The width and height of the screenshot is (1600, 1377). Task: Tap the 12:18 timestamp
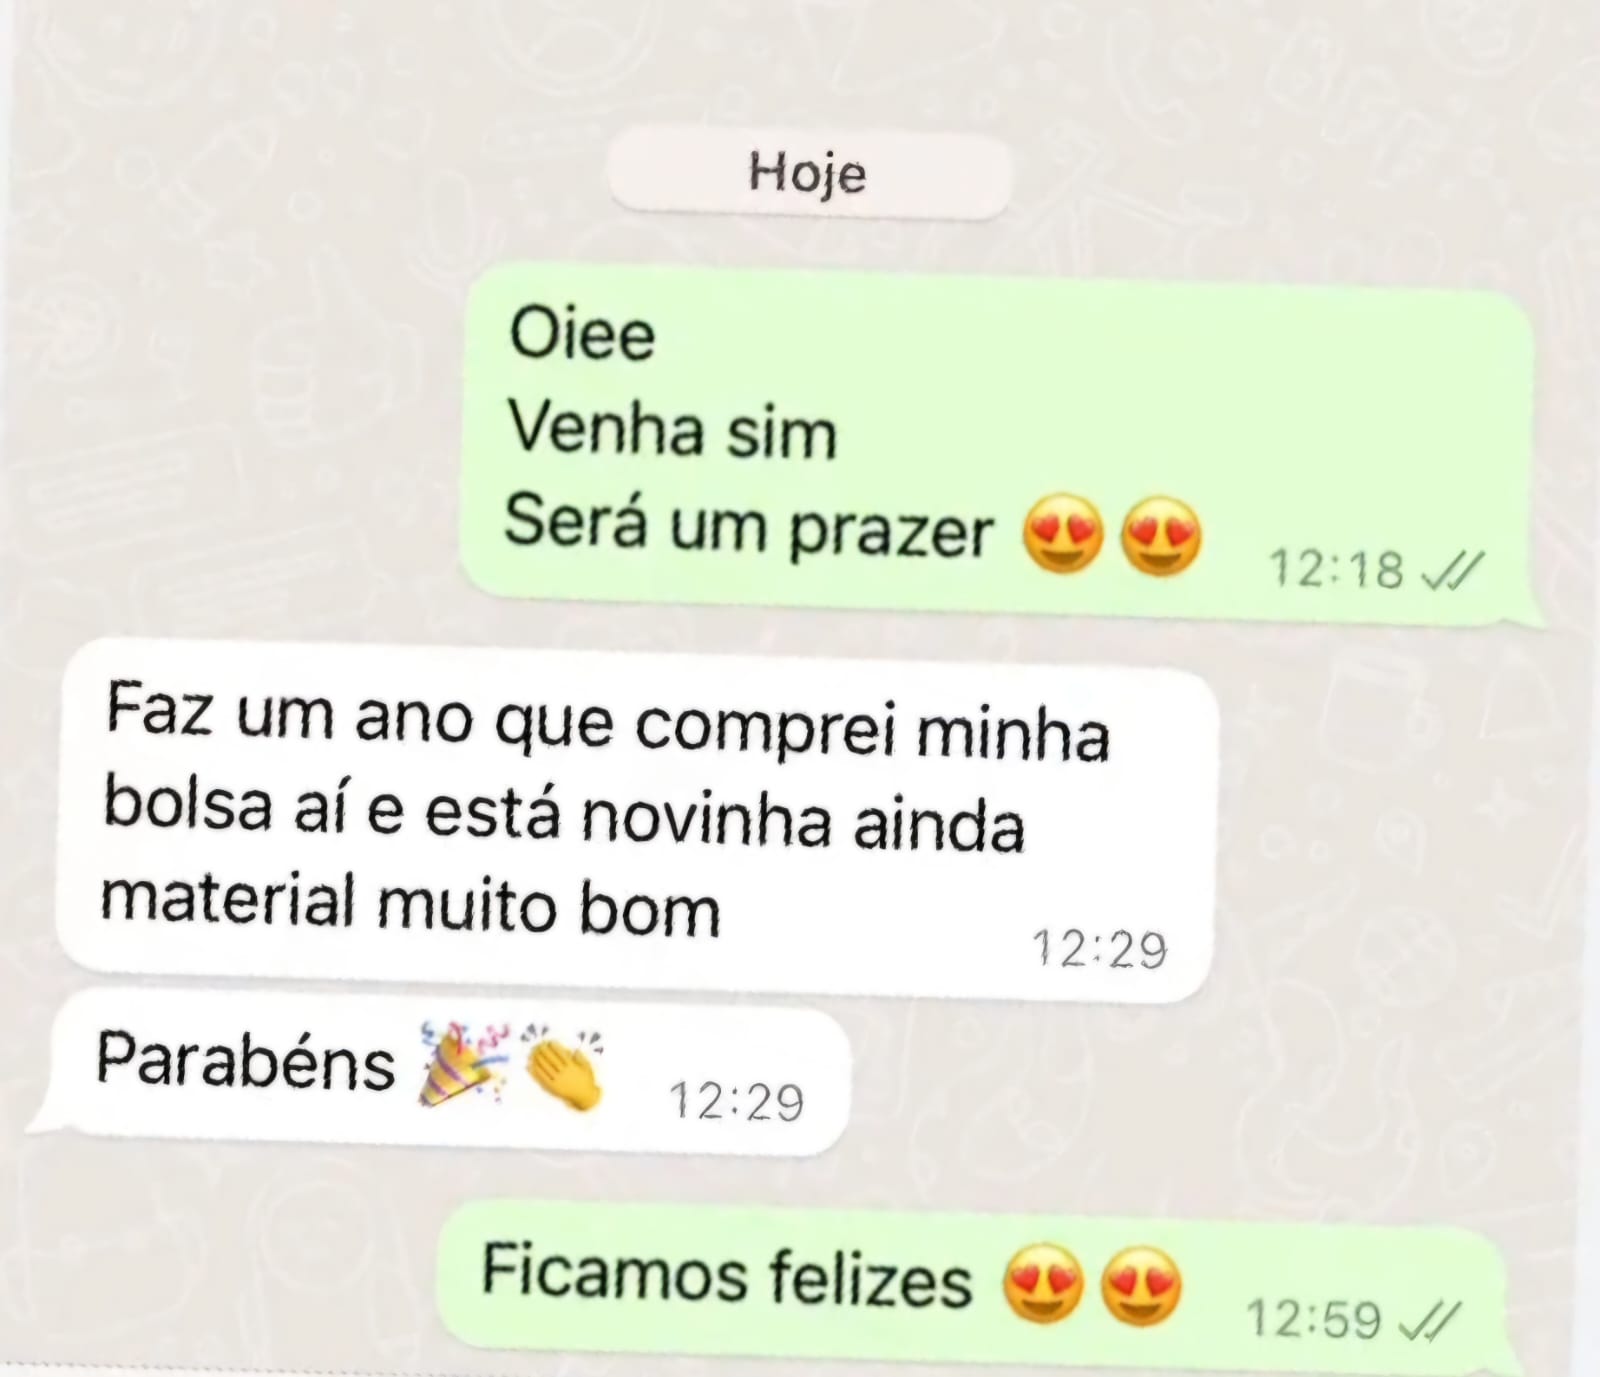tap(1336, 570)
